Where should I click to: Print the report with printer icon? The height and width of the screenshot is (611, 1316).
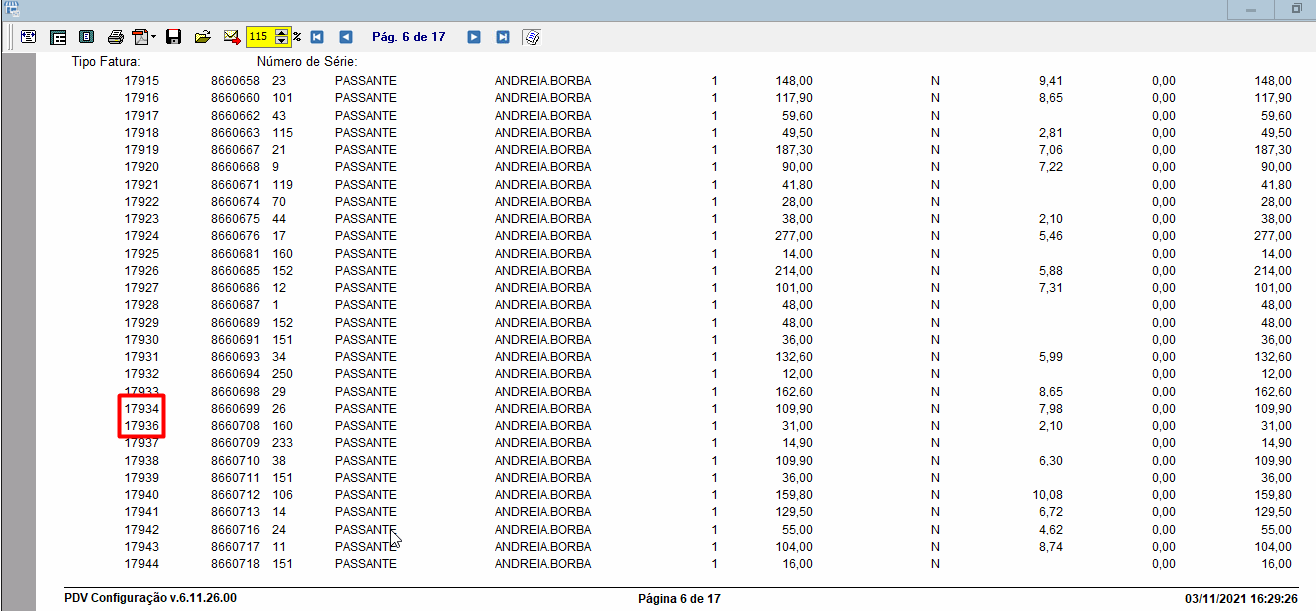point(115,37)
